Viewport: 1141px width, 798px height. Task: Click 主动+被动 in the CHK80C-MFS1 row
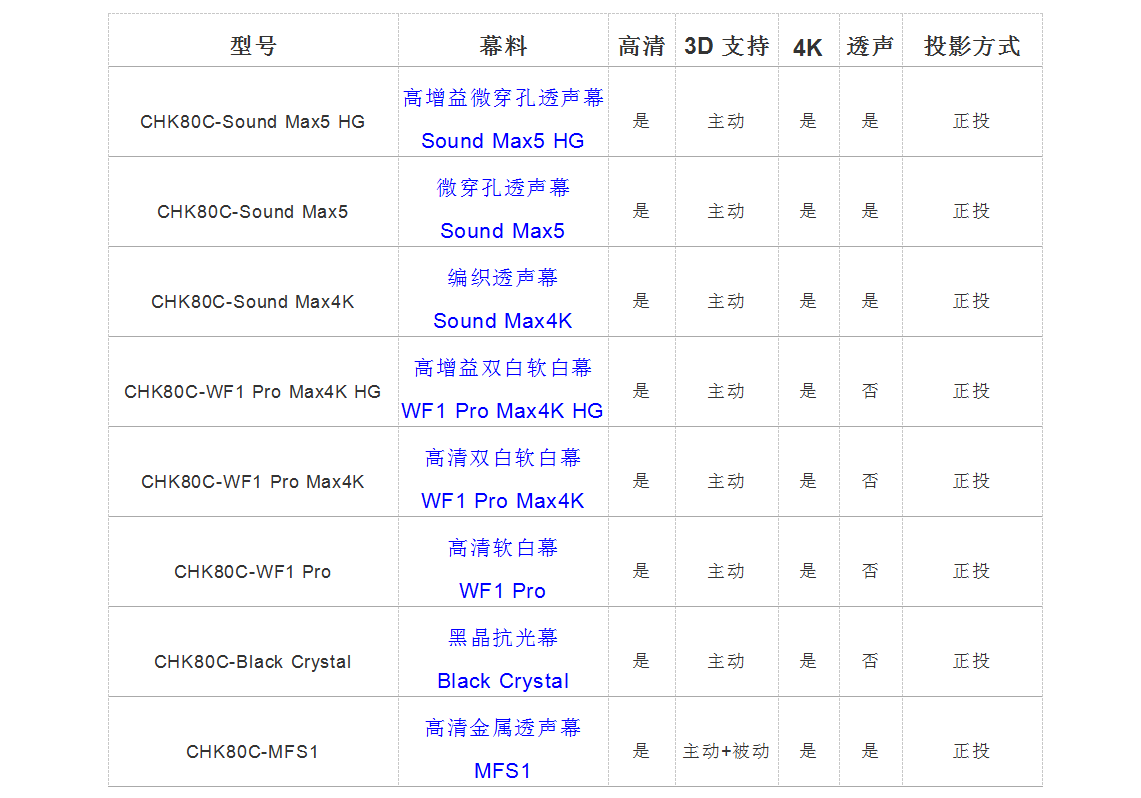coord(726,751)
